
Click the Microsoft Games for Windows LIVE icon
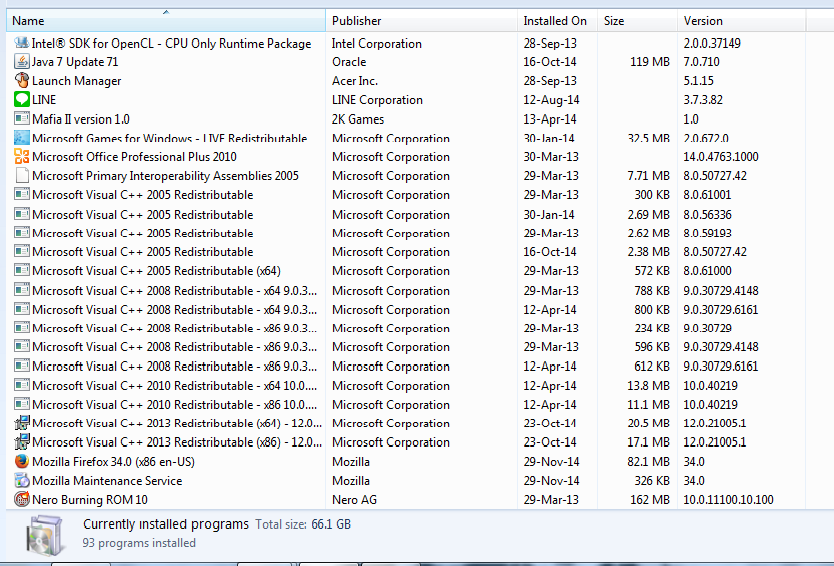pos(21,138)
